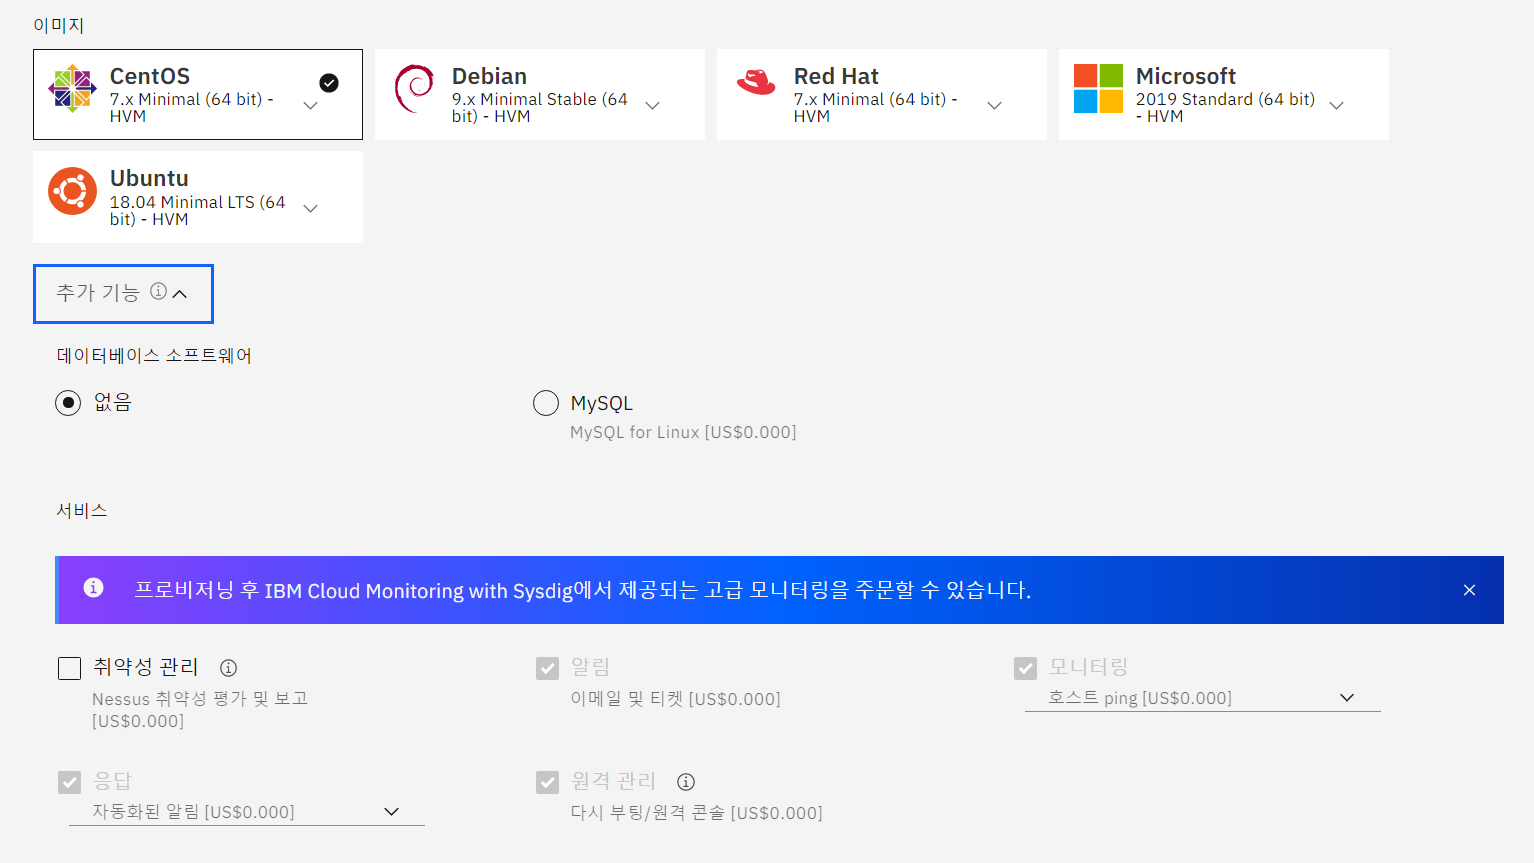
Task: Choose the Red Hat image card title
Action: (x=836, y=76)
